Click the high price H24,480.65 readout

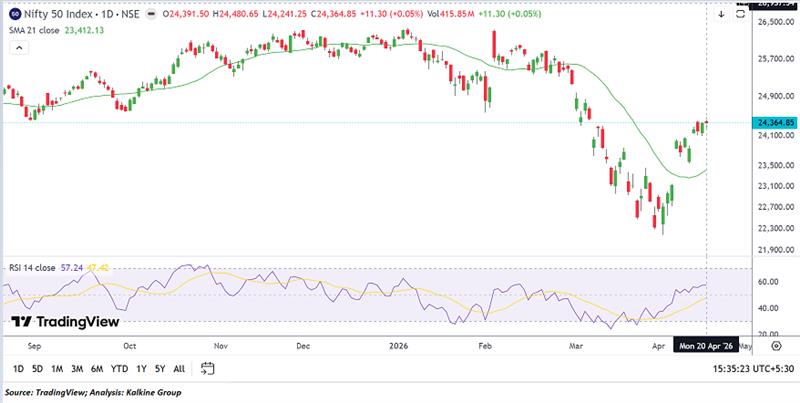click(x=237, y=14)
